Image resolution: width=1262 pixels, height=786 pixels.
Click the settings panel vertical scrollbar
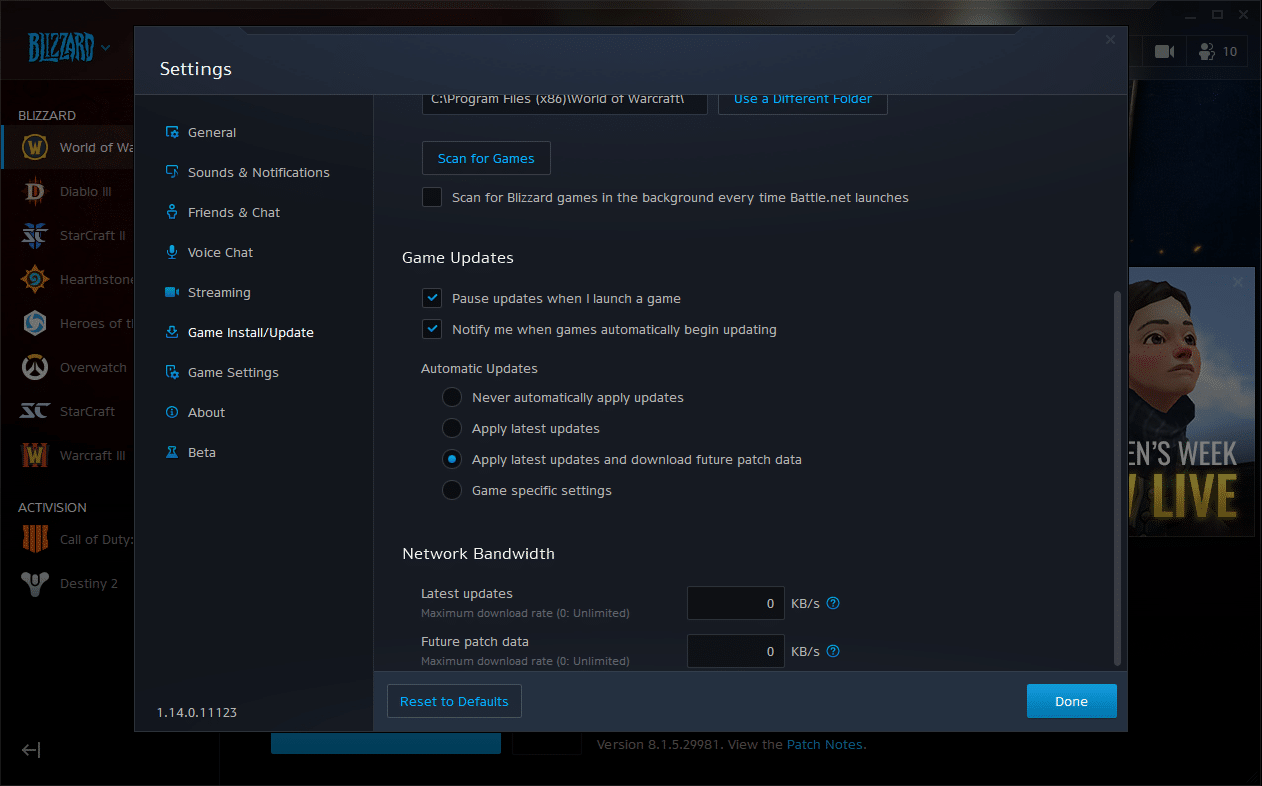pyautogui.click(x=1118, y=478)
